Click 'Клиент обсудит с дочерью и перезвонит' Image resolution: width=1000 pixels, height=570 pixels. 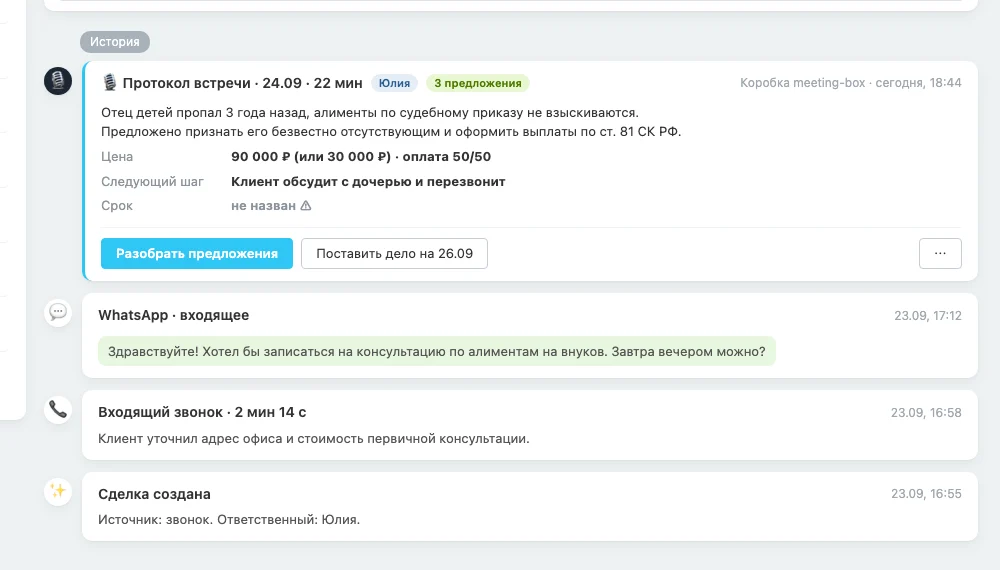(x=368, y=181)
